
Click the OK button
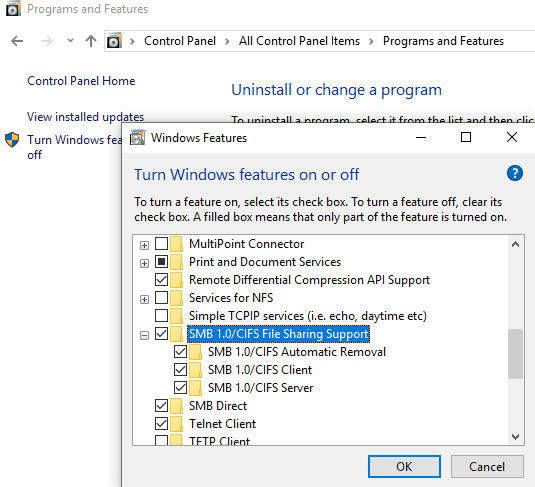[404, 467]
